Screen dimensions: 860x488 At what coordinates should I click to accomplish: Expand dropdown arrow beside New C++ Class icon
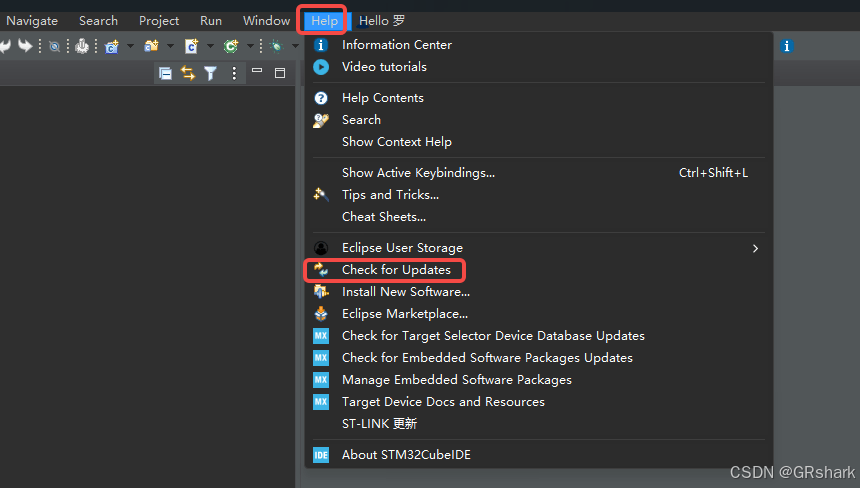pos(250,46)
